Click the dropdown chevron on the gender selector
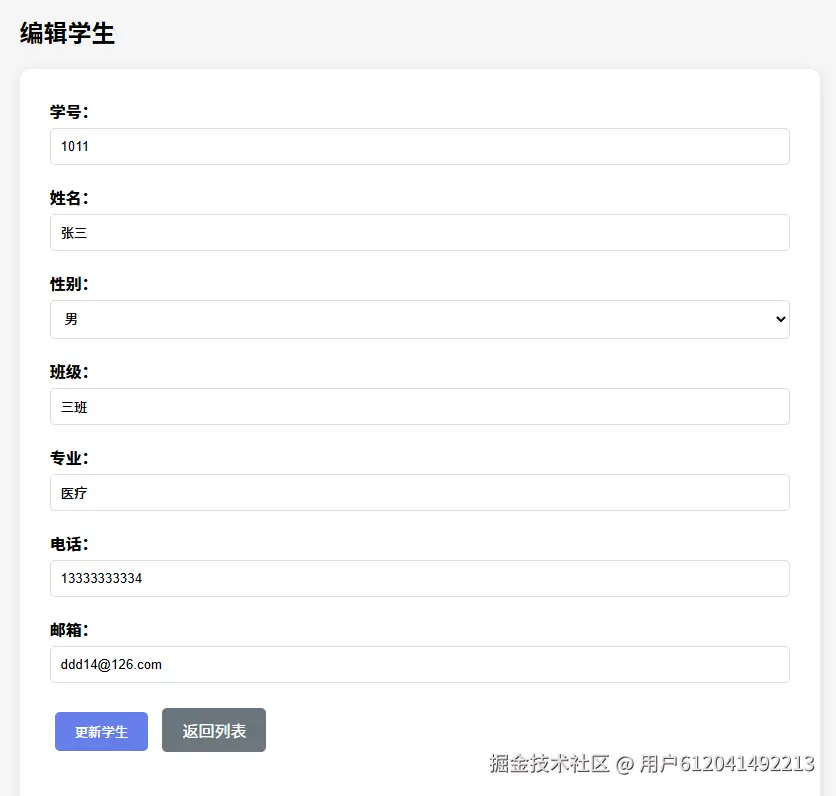Image resolution: width=836 pixels, height=796 pixels. [780, 319]
